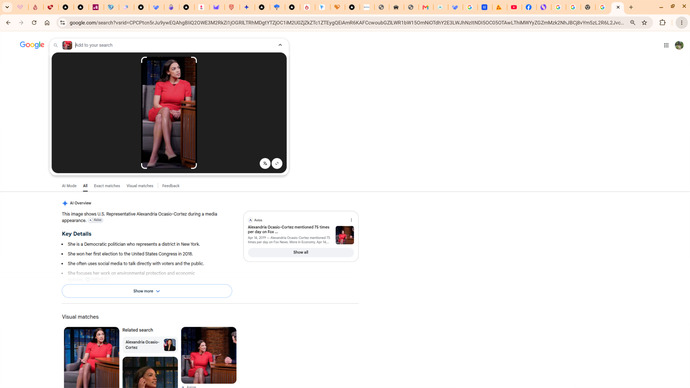
Task: Collapse the image preview with chevron
Action: (x=280, y=45)
